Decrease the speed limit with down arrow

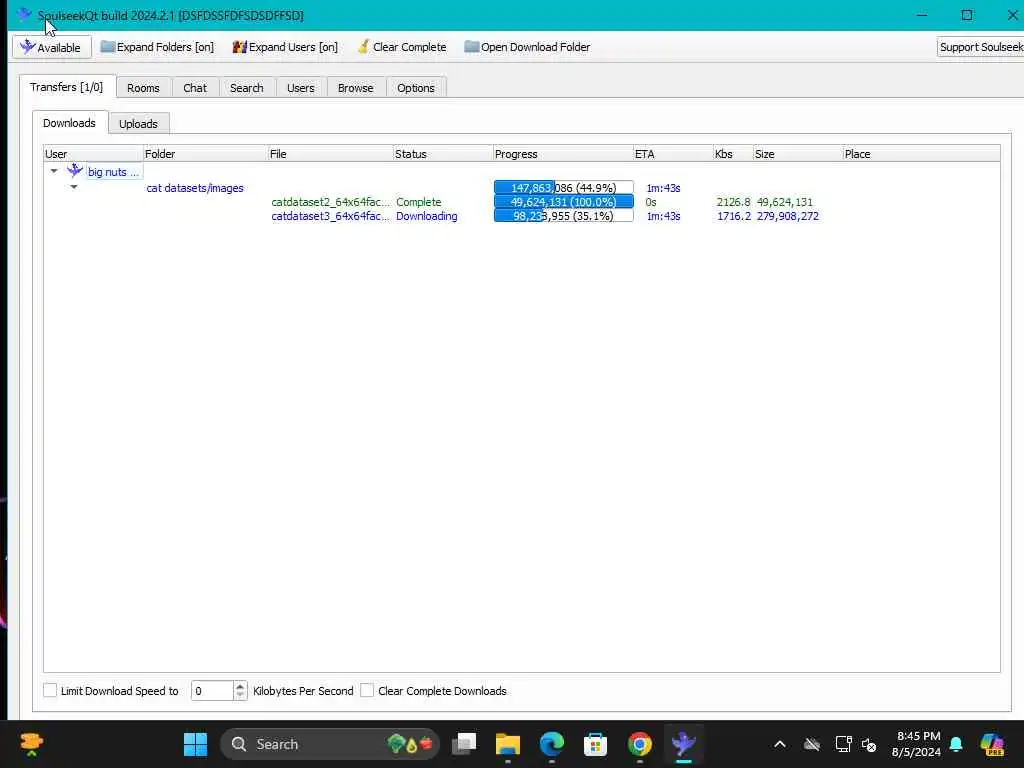(240, 696)
